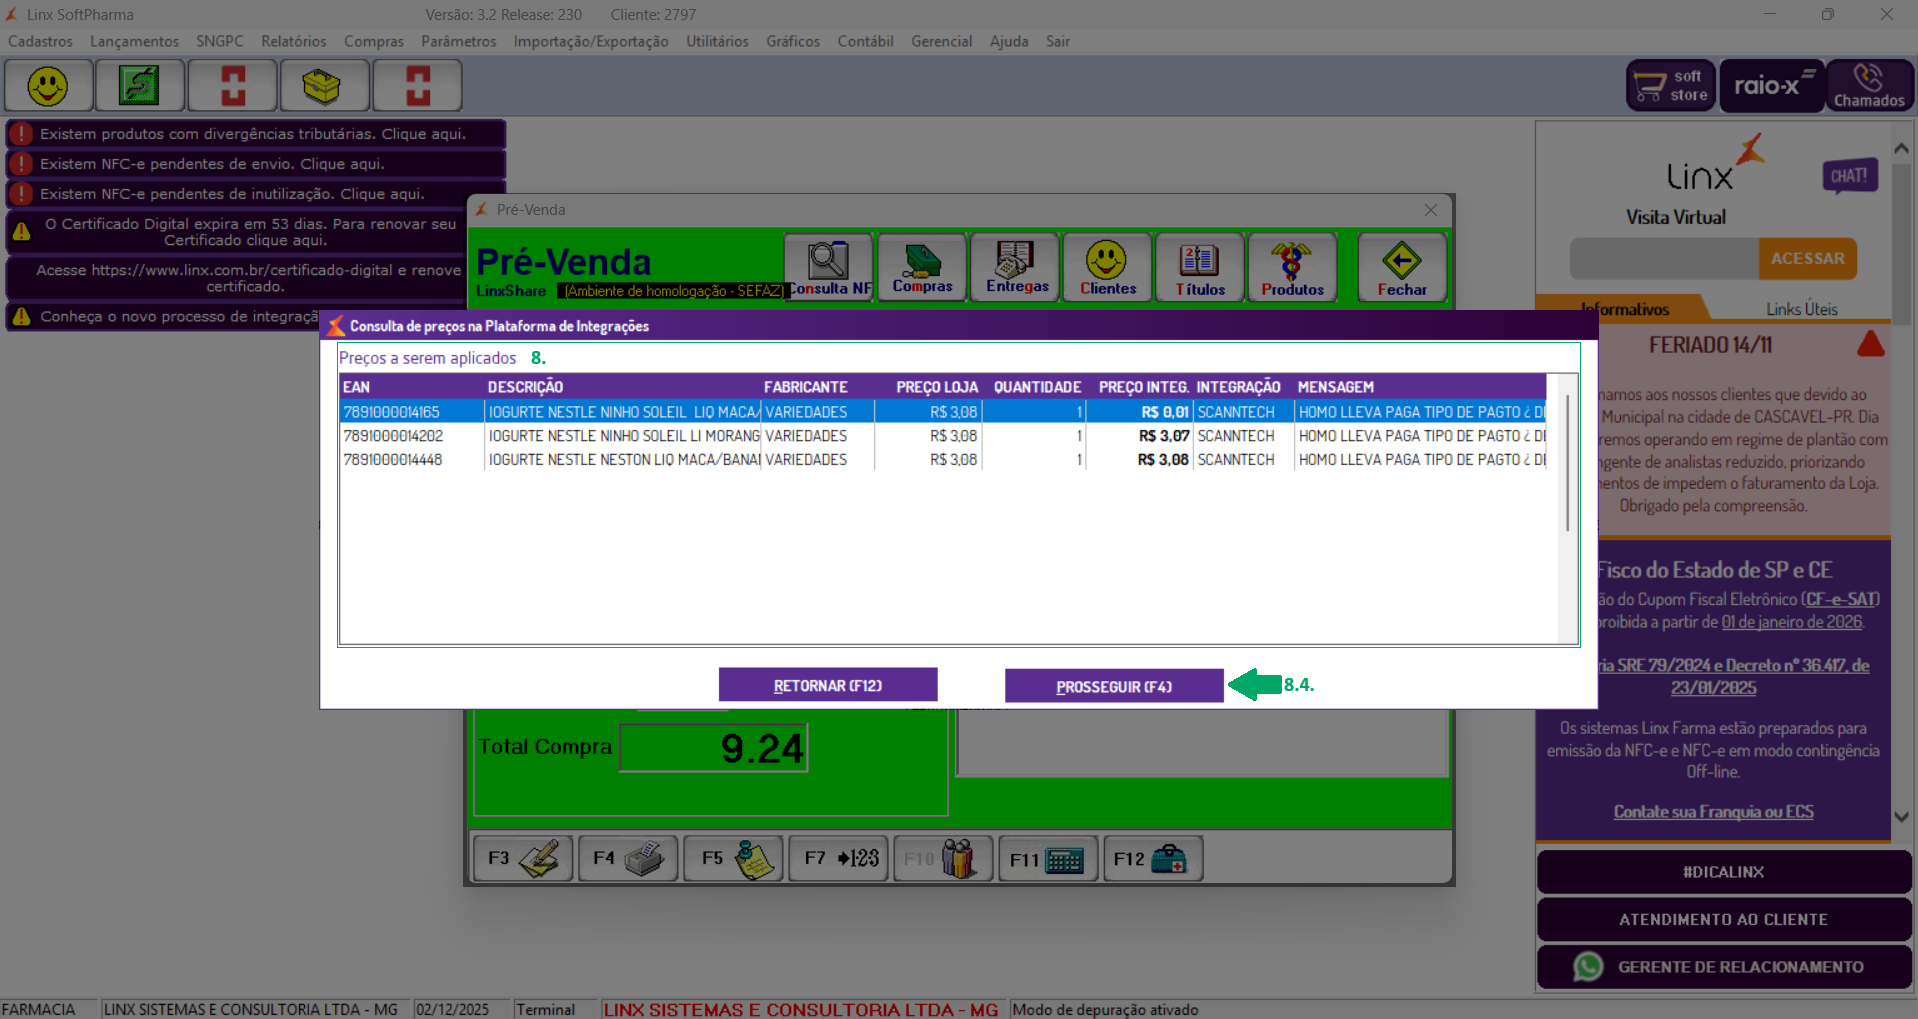Open Chamados support calls
Image resolution: width=1918 pixels, height=1019 pixels.
(x=1869, y=86)
